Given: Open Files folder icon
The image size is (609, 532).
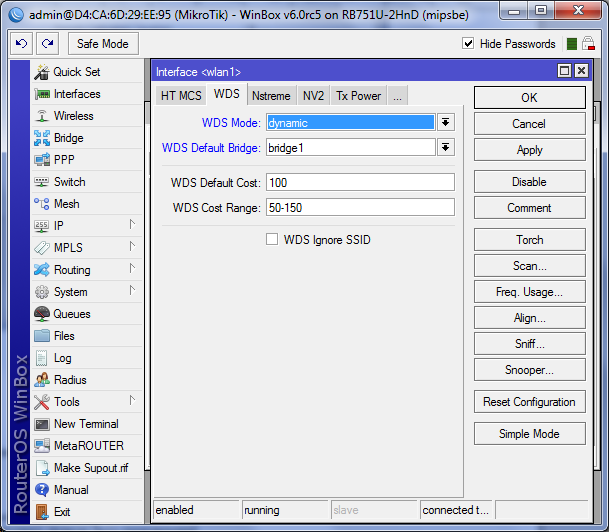Looking at the screenshot, I should [42, 336].
